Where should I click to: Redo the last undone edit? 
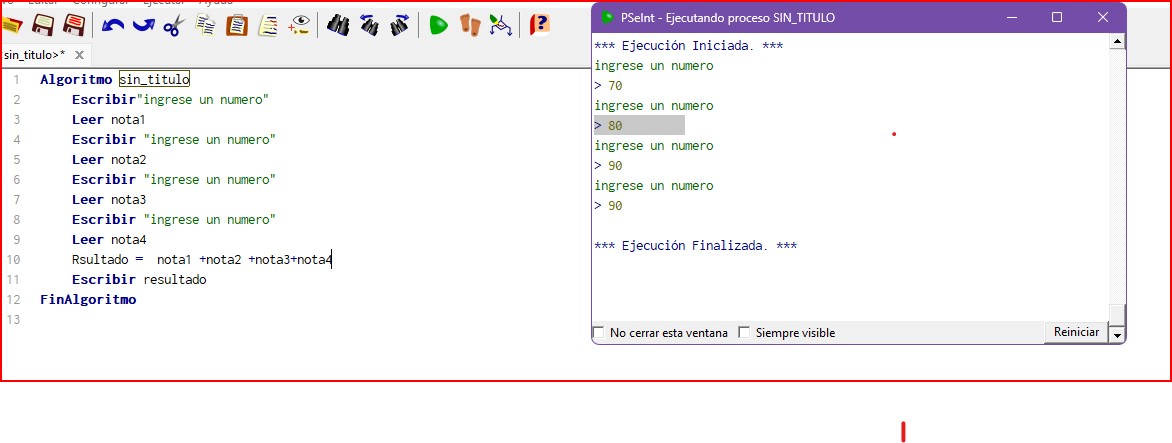pos(143,26)
